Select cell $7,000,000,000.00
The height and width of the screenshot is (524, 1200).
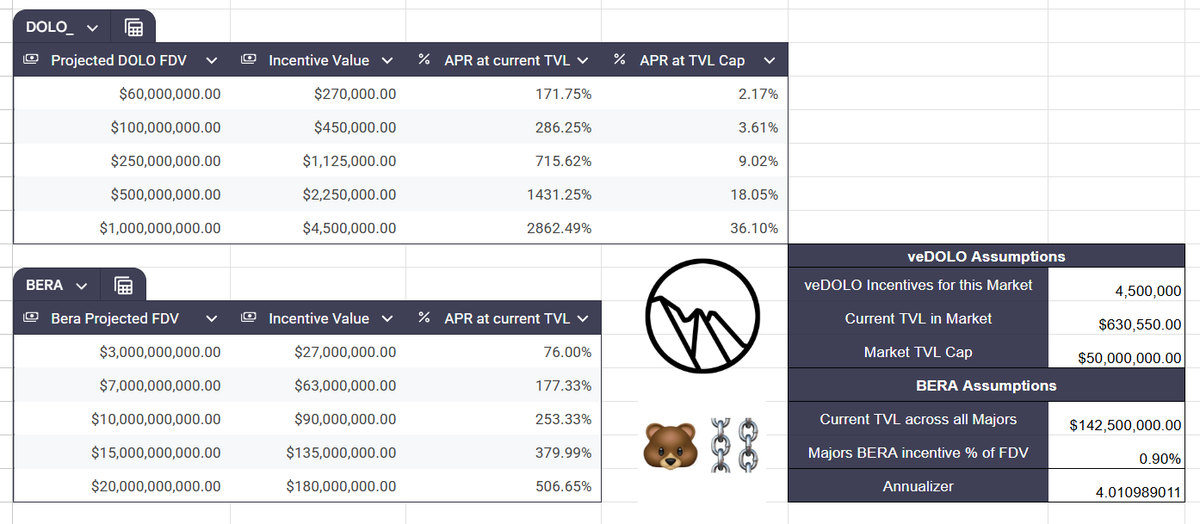[x=122, y=386]
